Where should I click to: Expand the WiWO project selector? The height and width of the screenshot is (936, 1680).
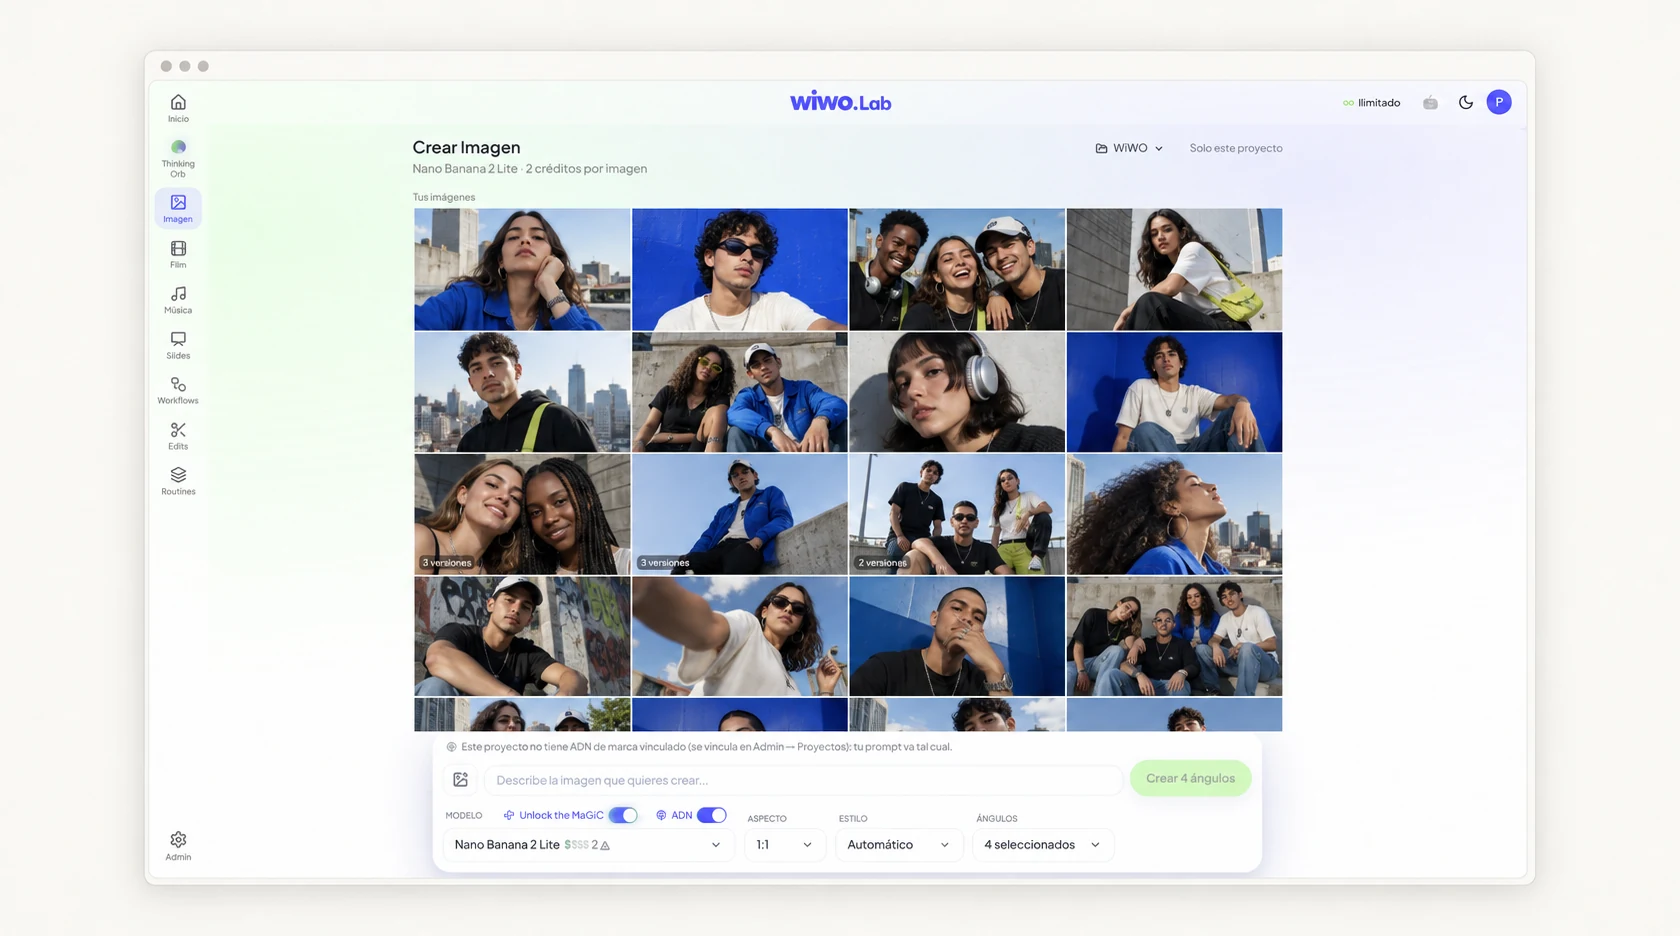1129,148
